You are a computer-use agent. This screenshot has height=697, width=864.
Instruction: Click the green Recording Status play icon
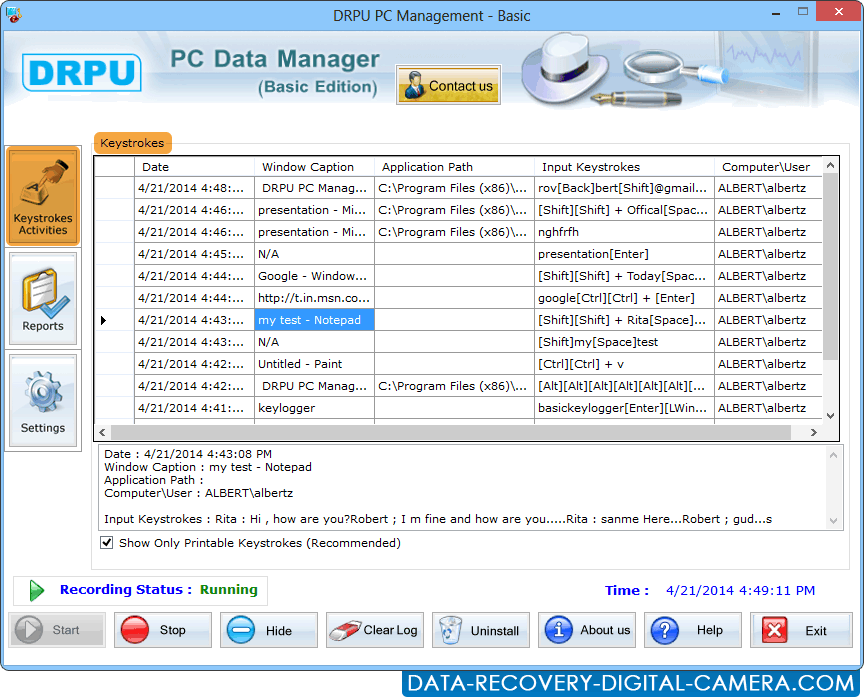pos(36,590)
